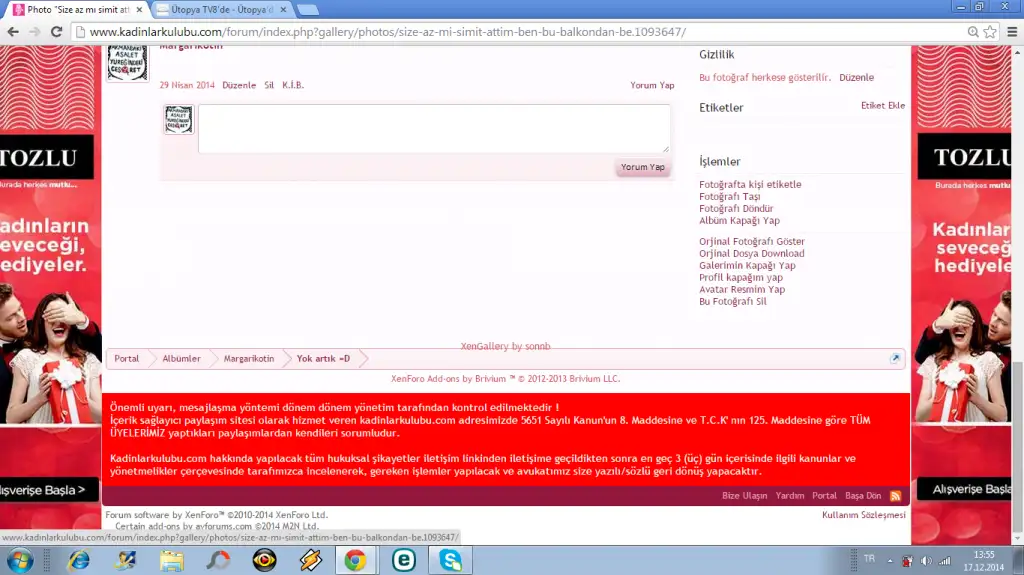Click the 29 Nisan 2014 date link

point(187,85)
